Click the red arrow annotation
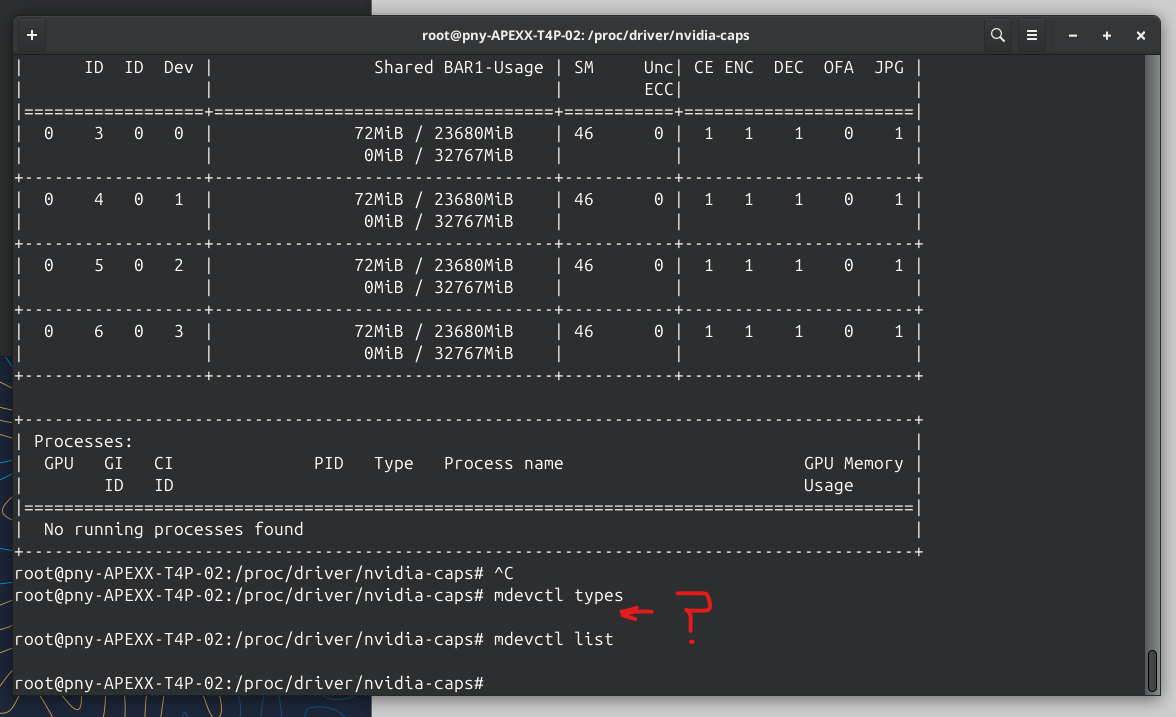Image resolution: width=1176 pixels, height=717 pixels. coord(640,611)
